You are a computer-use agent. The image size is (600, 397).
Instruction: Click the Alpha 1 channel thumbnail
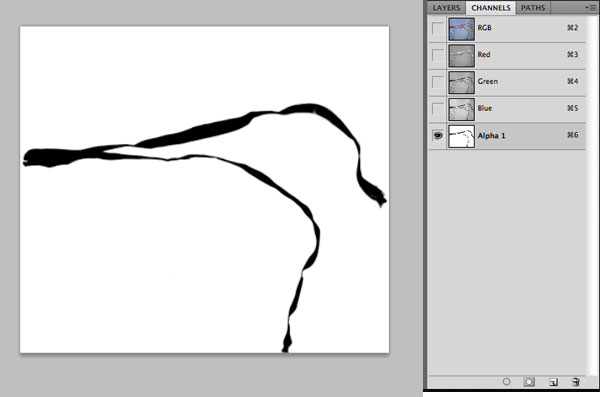[461, 136]
